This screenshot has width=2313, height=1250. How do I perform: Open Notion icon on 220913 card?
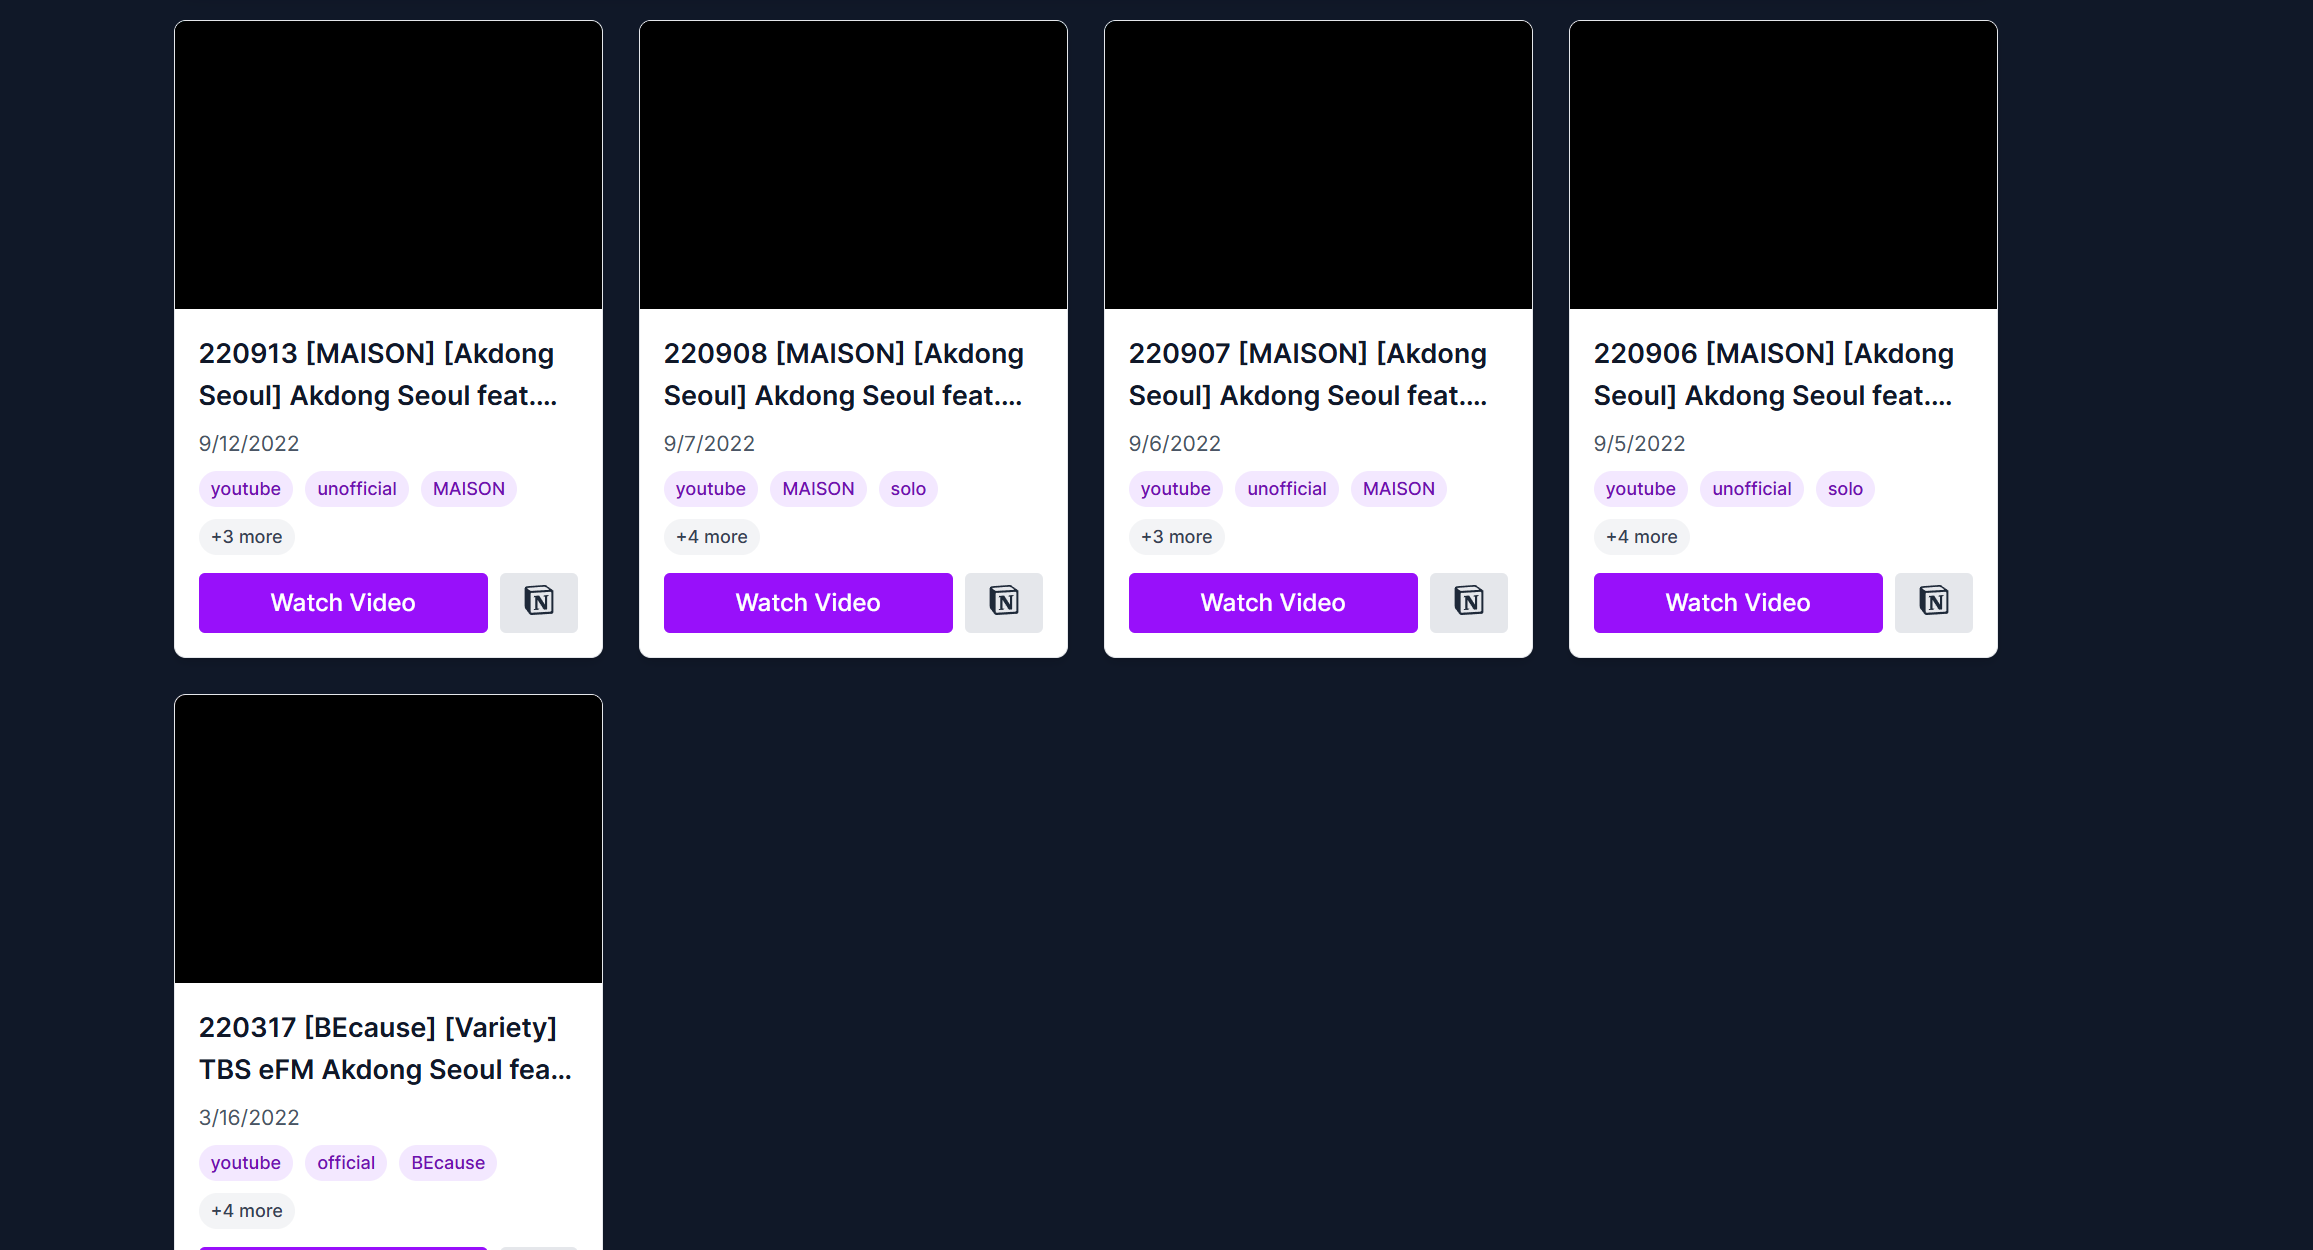coord(538,602)
